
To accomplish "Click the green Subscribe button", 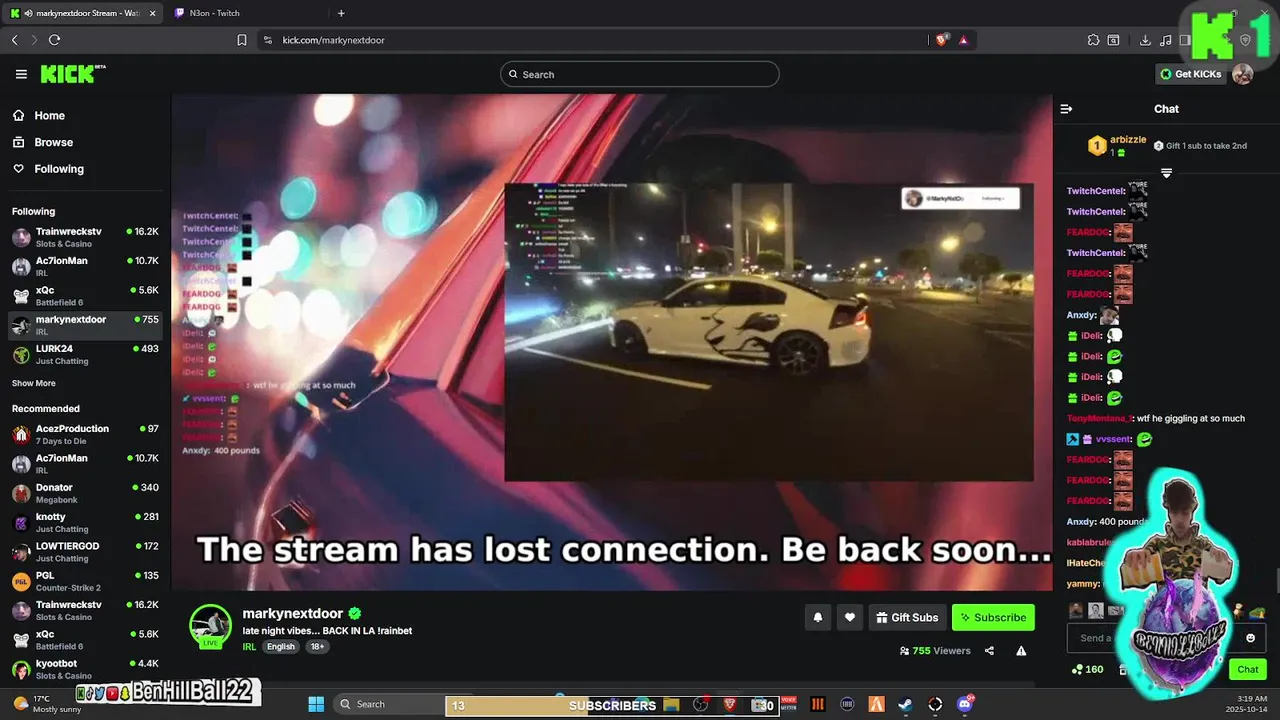I will tap(993, 617).
